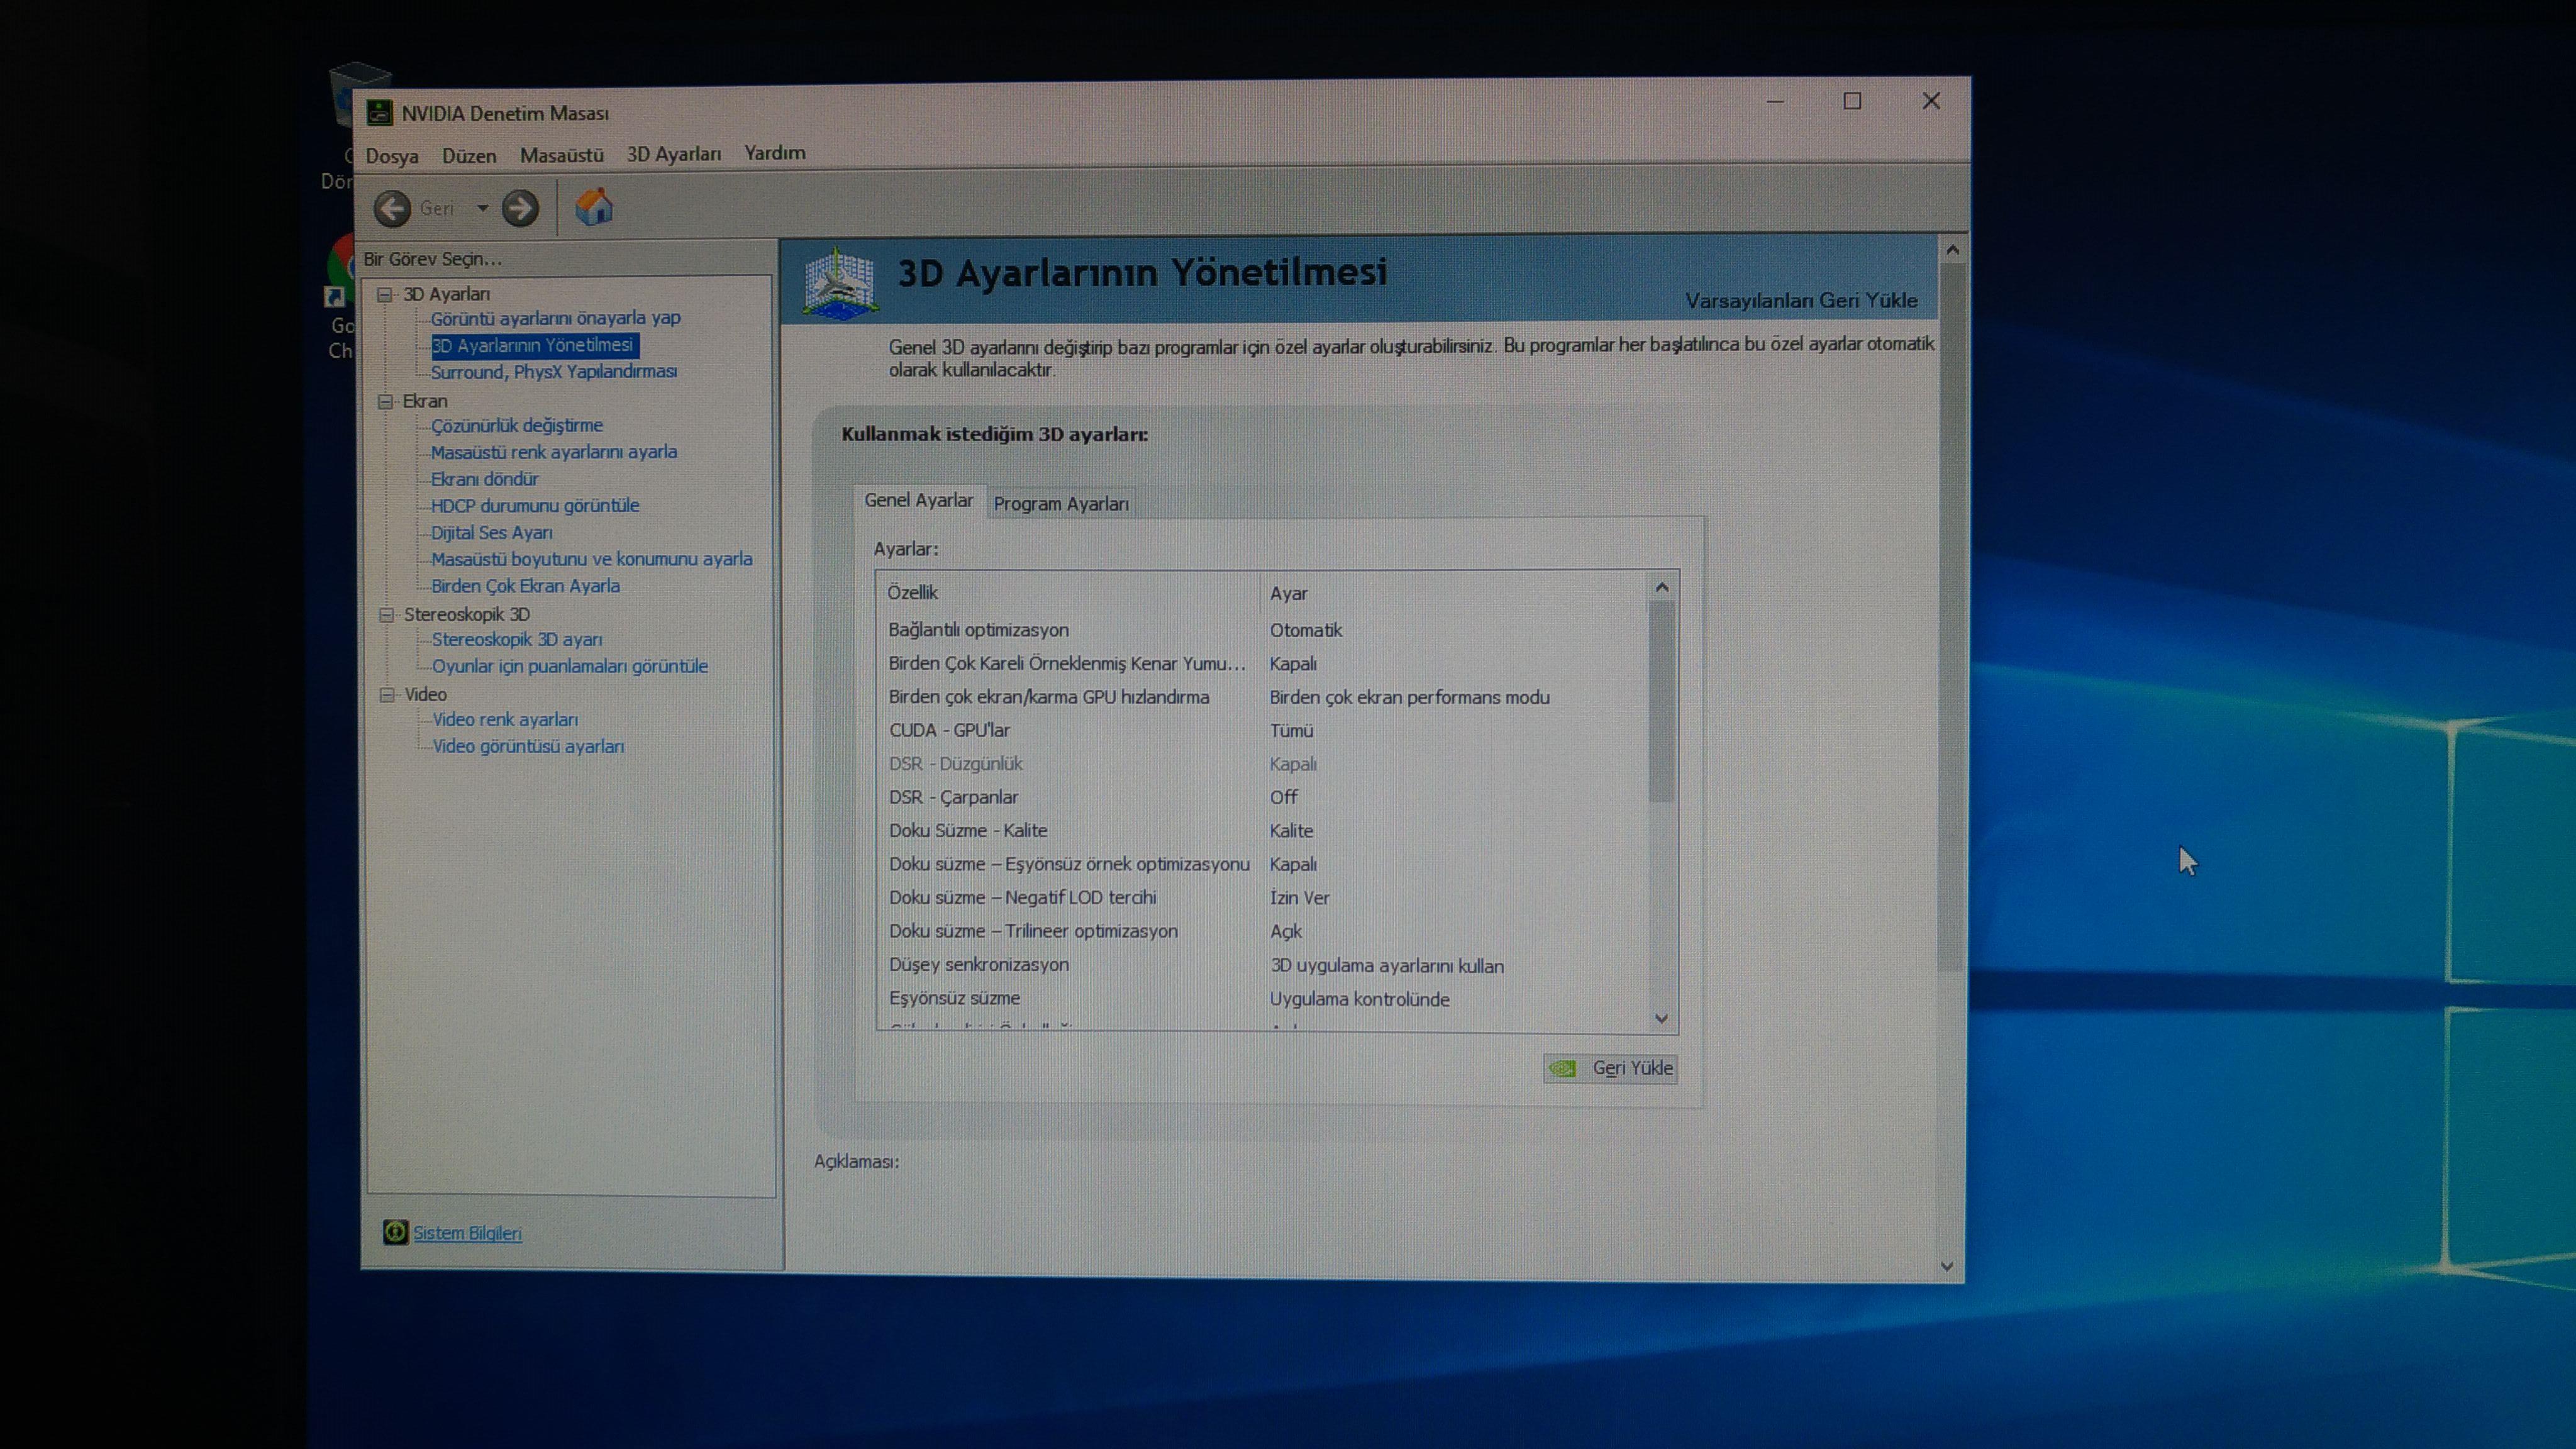Select Düşey senkronizasyon setting row
The height and width of the screenshot is (1449, 2576).
[x=978, y=964]
